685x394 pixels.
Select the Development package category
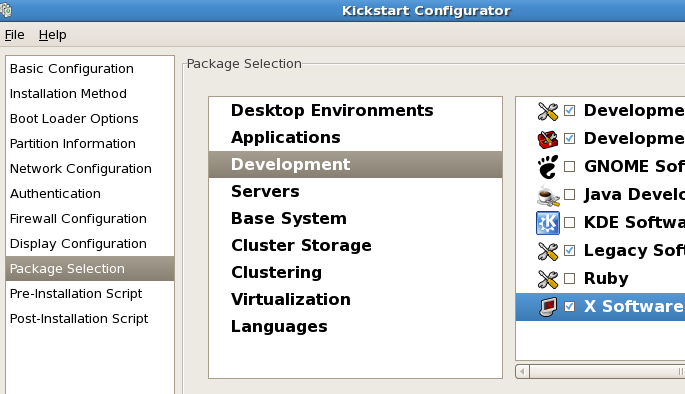click(355, 164)
